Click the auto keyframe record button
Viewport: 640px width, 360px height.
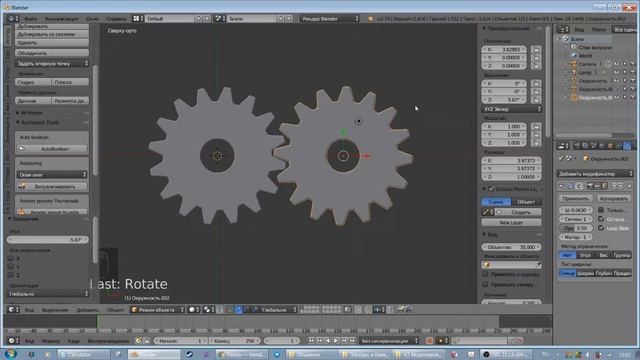[x=429, y=340]
